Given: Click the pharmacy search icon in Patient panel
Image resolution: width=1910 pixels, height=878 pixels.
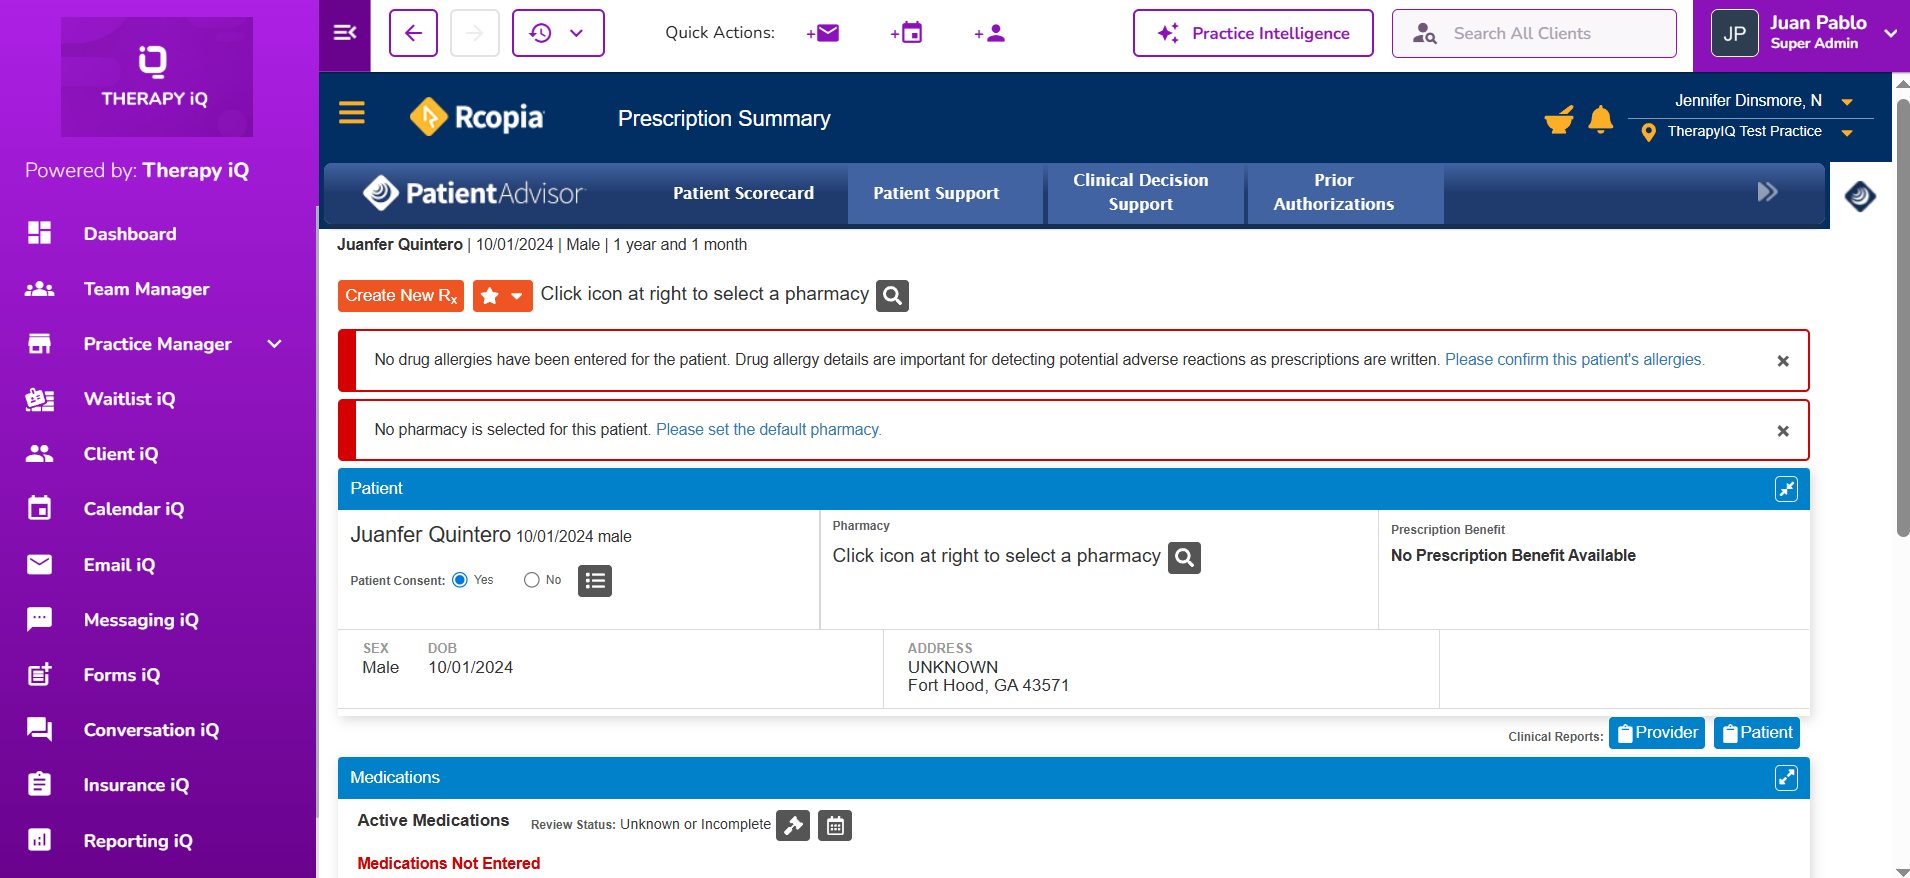Looking at the screenshot, I should pyautogui.click(x=1184, y=558).
